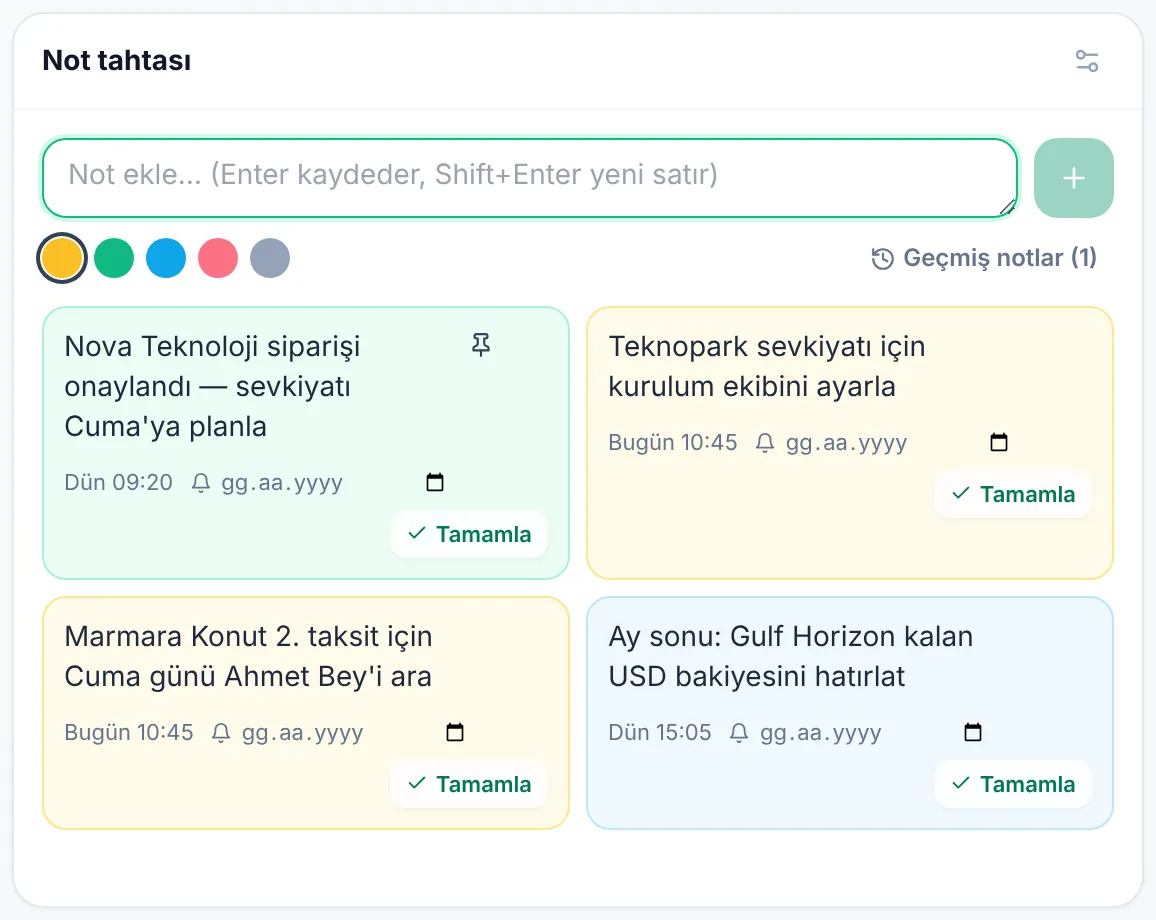The width and height of the screenshot is (1156, 920).
Task: Choose the pink note color
Action: click(x=218, y=258)
